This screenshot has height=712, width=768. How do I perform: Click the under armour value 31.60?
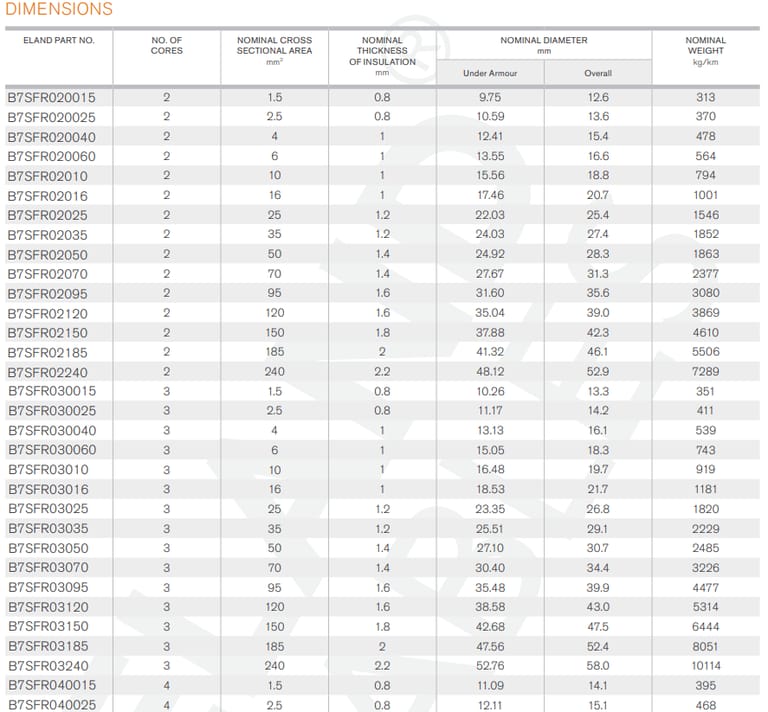tap(490, 293)
